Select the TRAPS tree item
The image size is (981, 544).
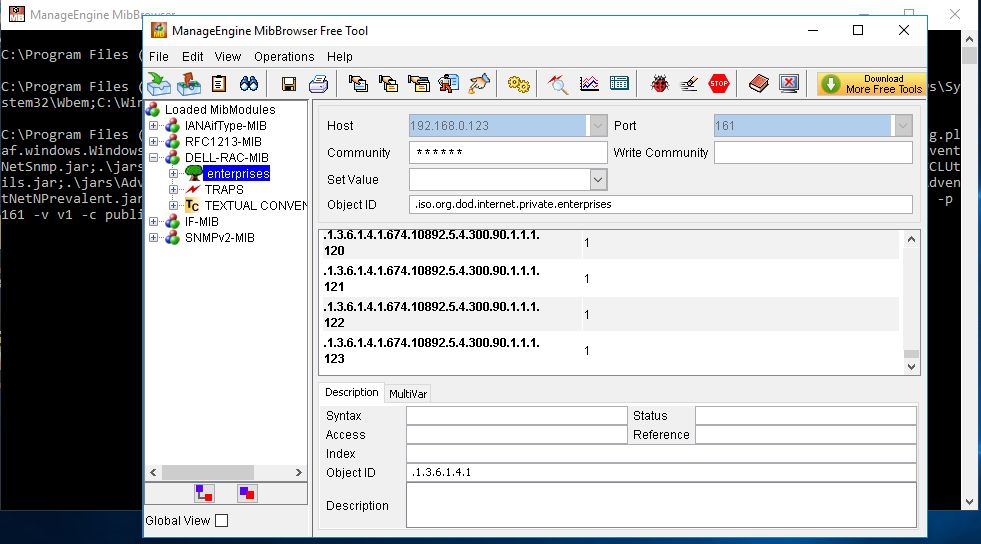coord(224,189)
